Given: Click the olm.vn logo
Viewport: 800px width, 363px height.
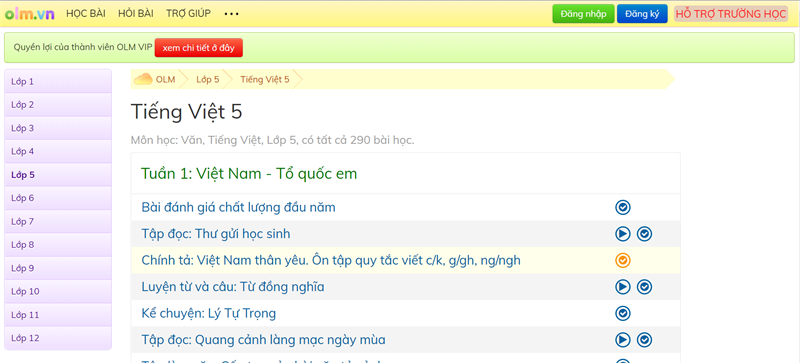Looking at the screenshot, I should [x=30, y=14].
